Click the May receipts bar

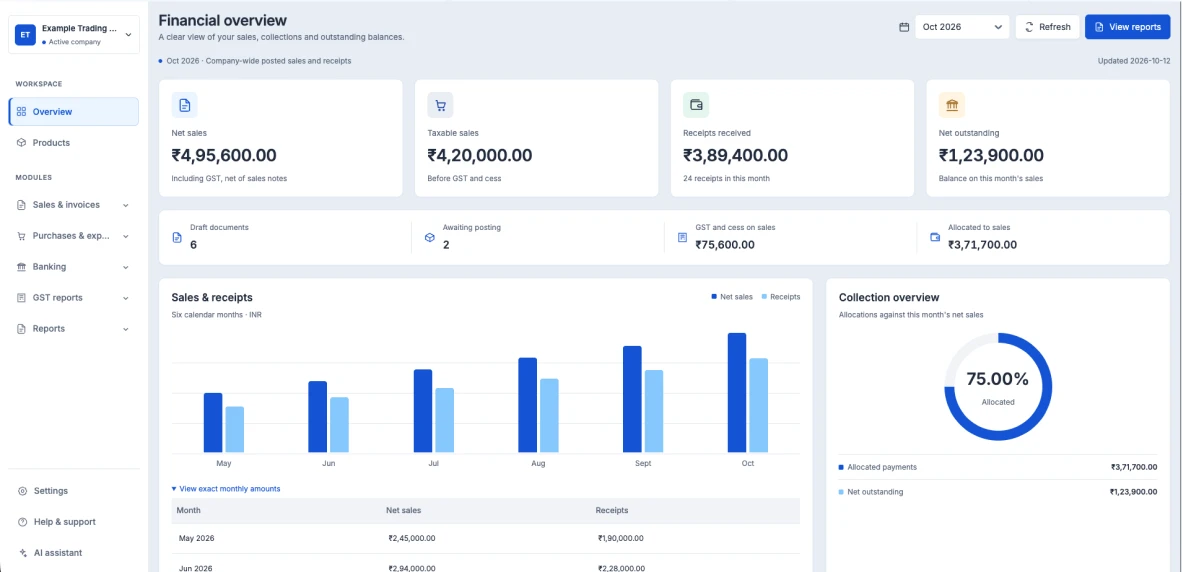click(234, 430)
